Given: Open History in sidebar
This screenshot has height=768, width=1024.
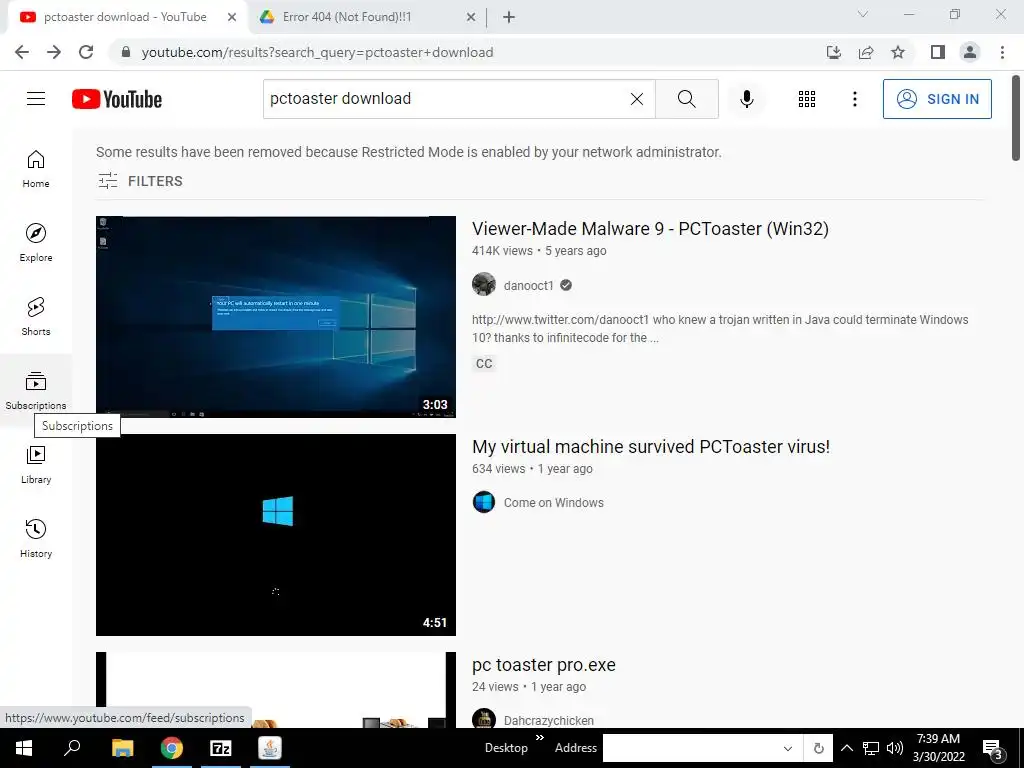Looking at the screenshot, I should coord(36,539).
